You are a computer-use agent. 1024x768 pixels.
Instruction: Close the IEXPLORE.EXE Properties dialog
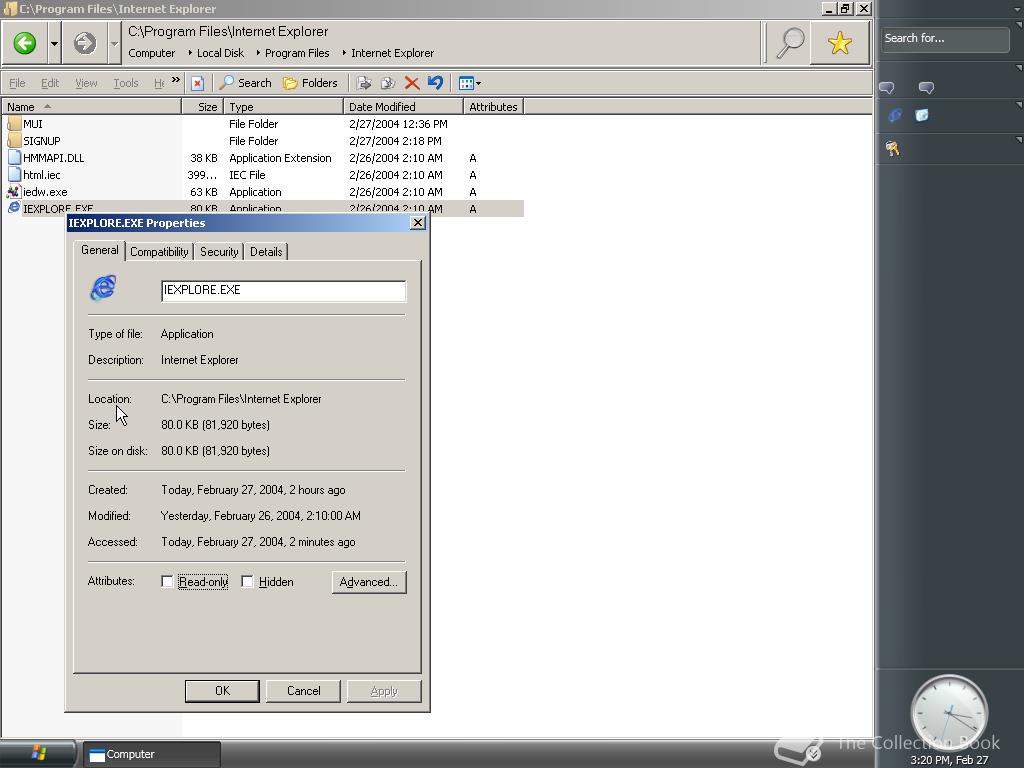(x=418, y=223)
